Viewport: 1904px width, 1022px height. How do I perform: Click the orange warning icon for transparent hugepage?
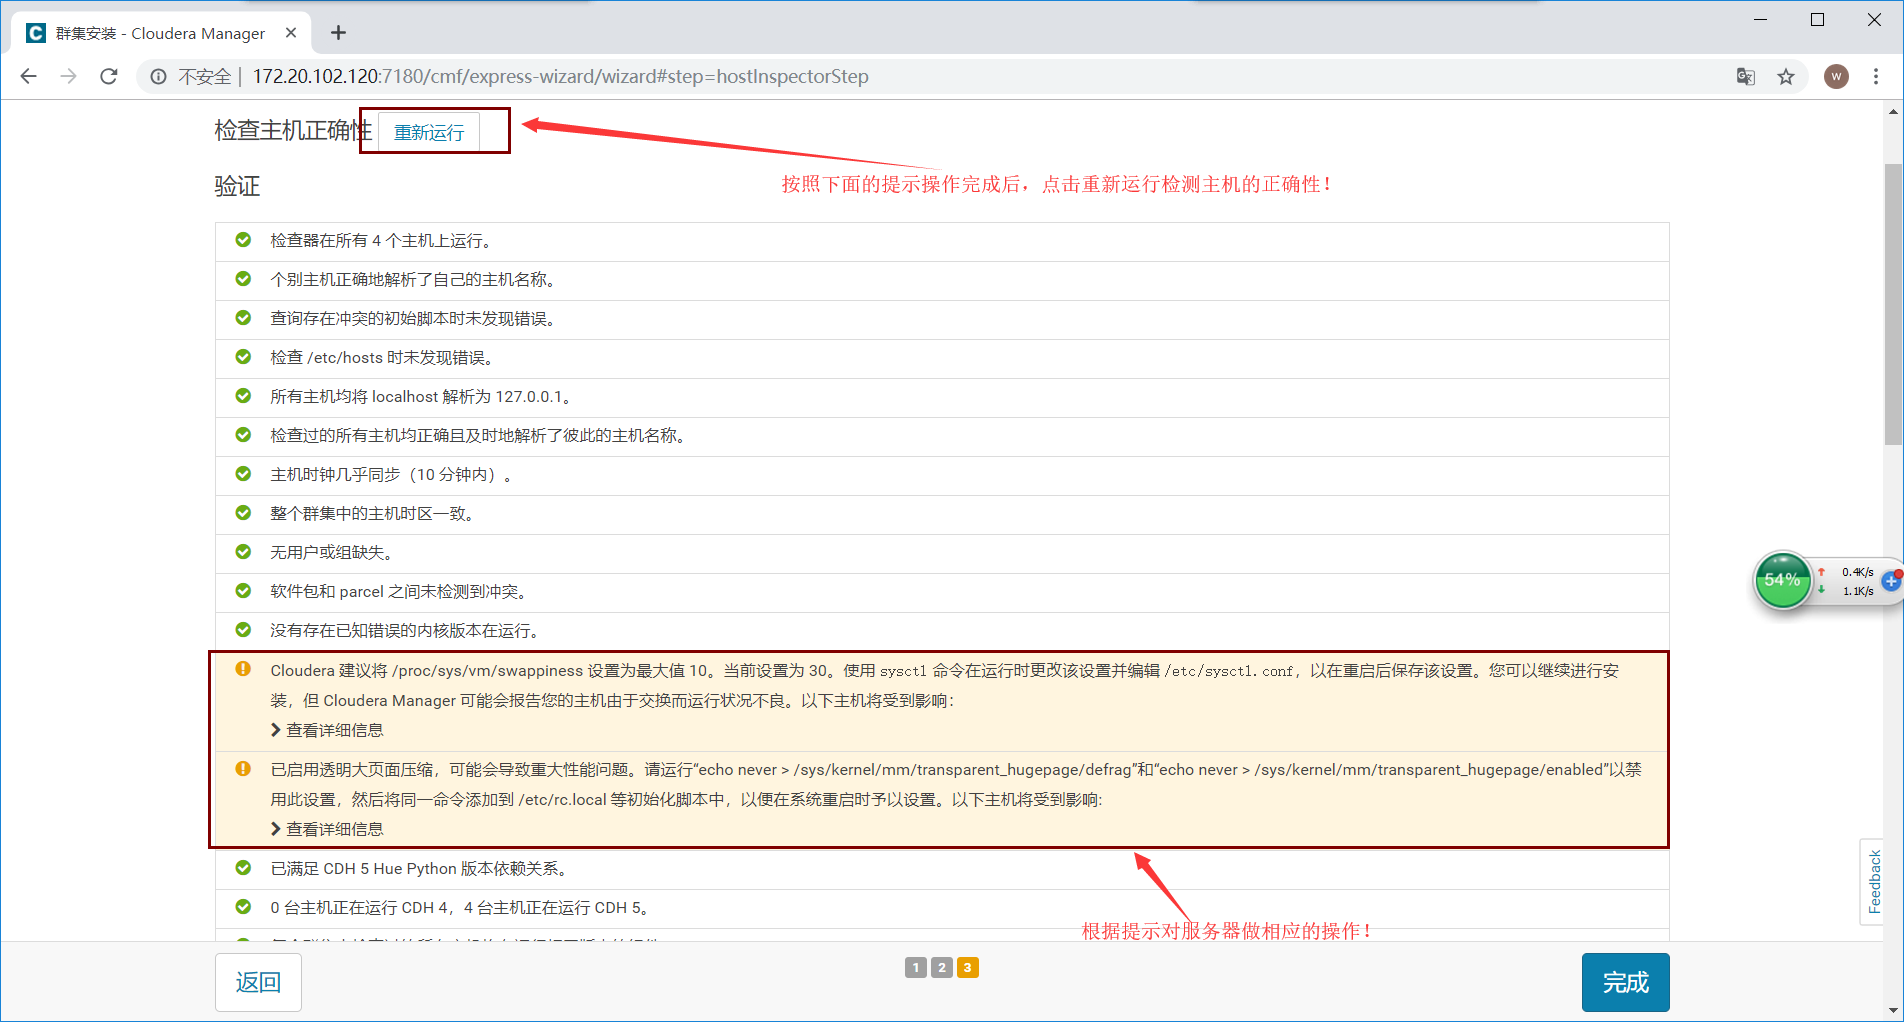click(243, 768)
